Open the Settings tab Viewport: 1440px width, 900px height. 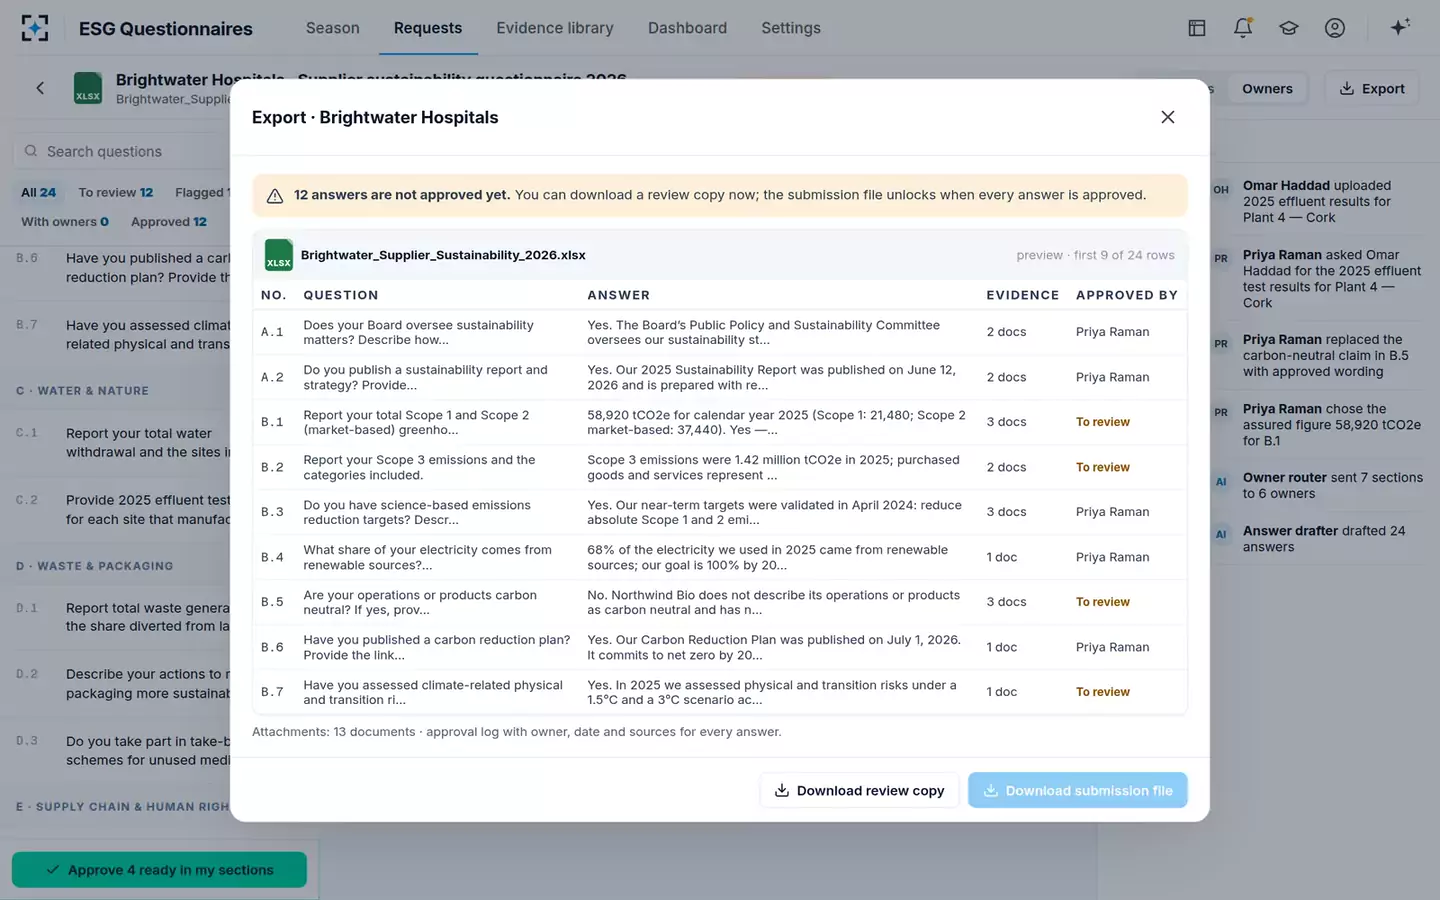tap(791, 28)
